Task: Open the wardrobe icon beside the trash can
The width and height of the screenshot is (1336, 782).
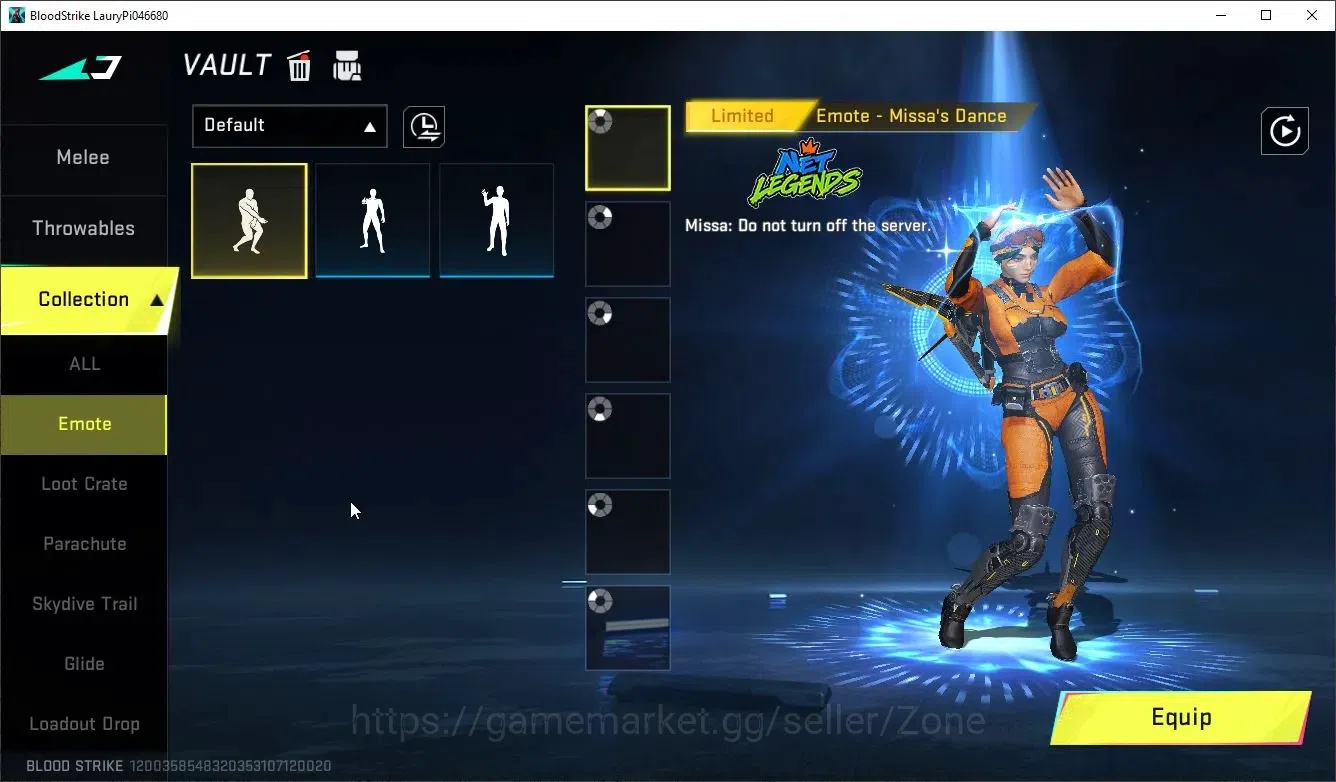Action: point(347,66)
